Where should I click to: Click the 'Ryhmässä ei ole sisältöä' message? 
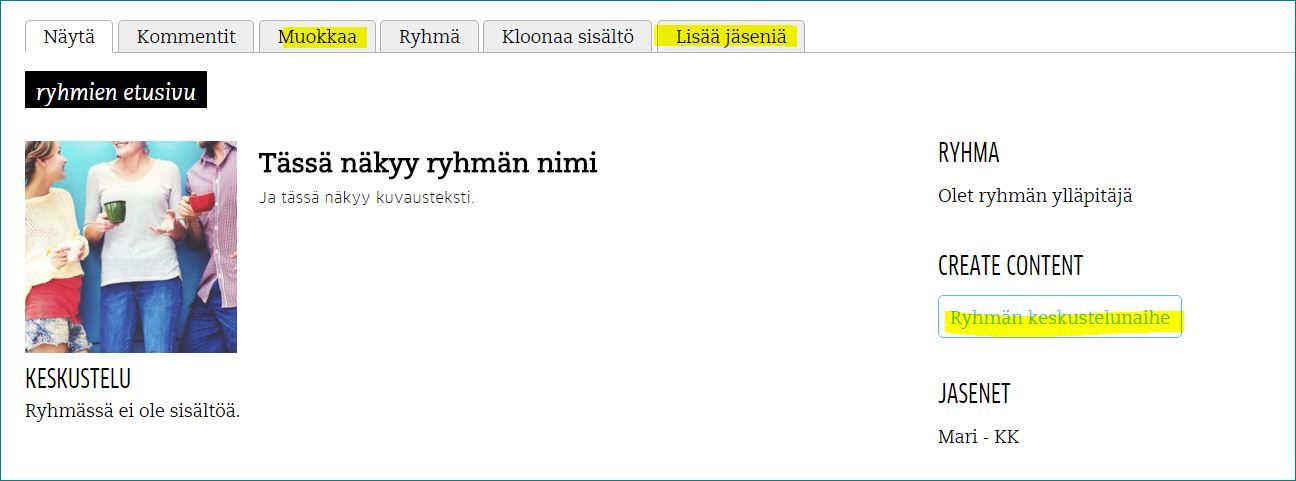pos(132,410)
